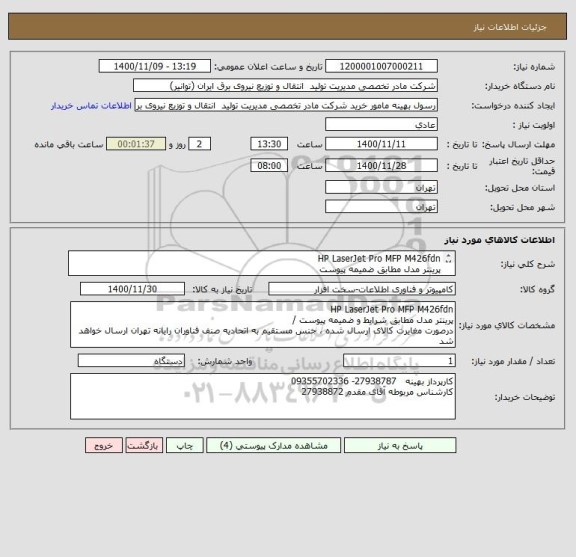The width and height of the screenshot is (576, 557).
Task: Click the شماره نیاز label
Action: click(534, 67)
